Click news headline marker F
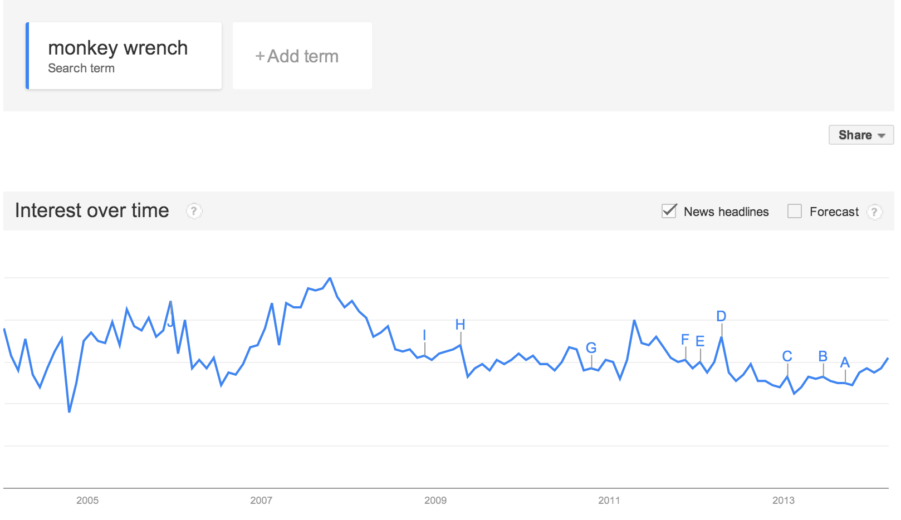The image size is (901, 520). (x=685, y=340)
